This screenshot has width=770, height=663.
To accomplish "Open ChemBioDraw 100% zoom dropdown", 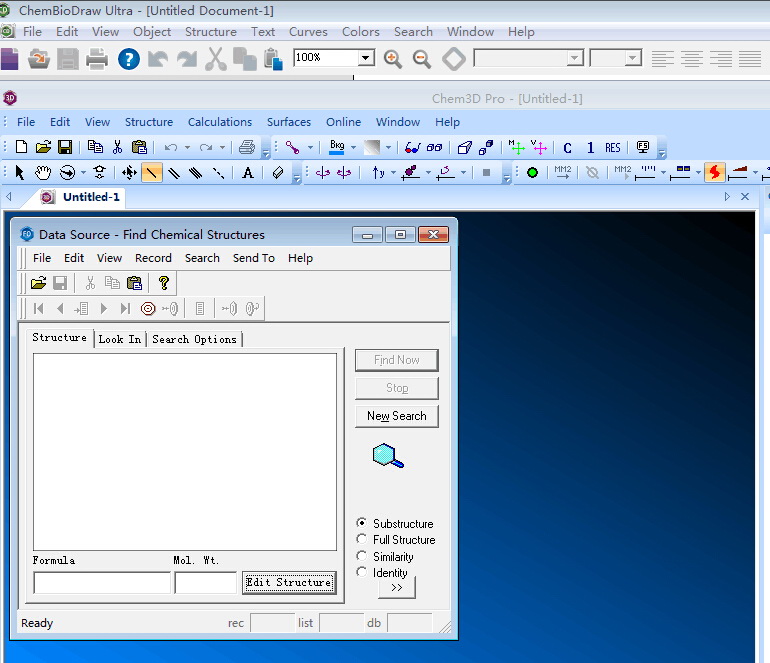I will 365,58.
